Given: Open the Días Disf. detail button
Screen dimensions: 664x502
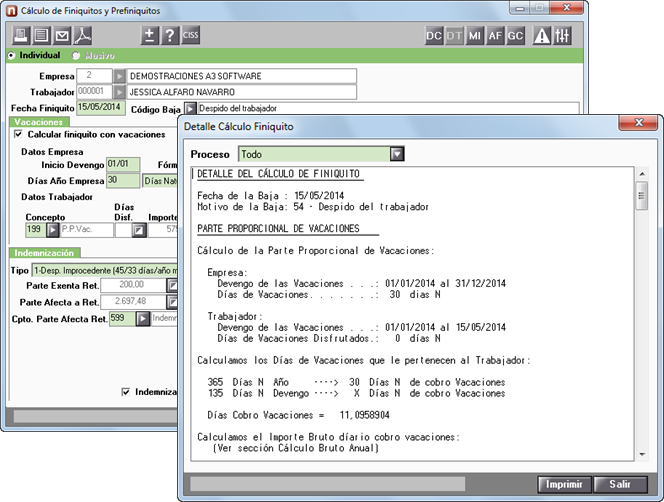Looking at the screenshot, I should 139,230.
